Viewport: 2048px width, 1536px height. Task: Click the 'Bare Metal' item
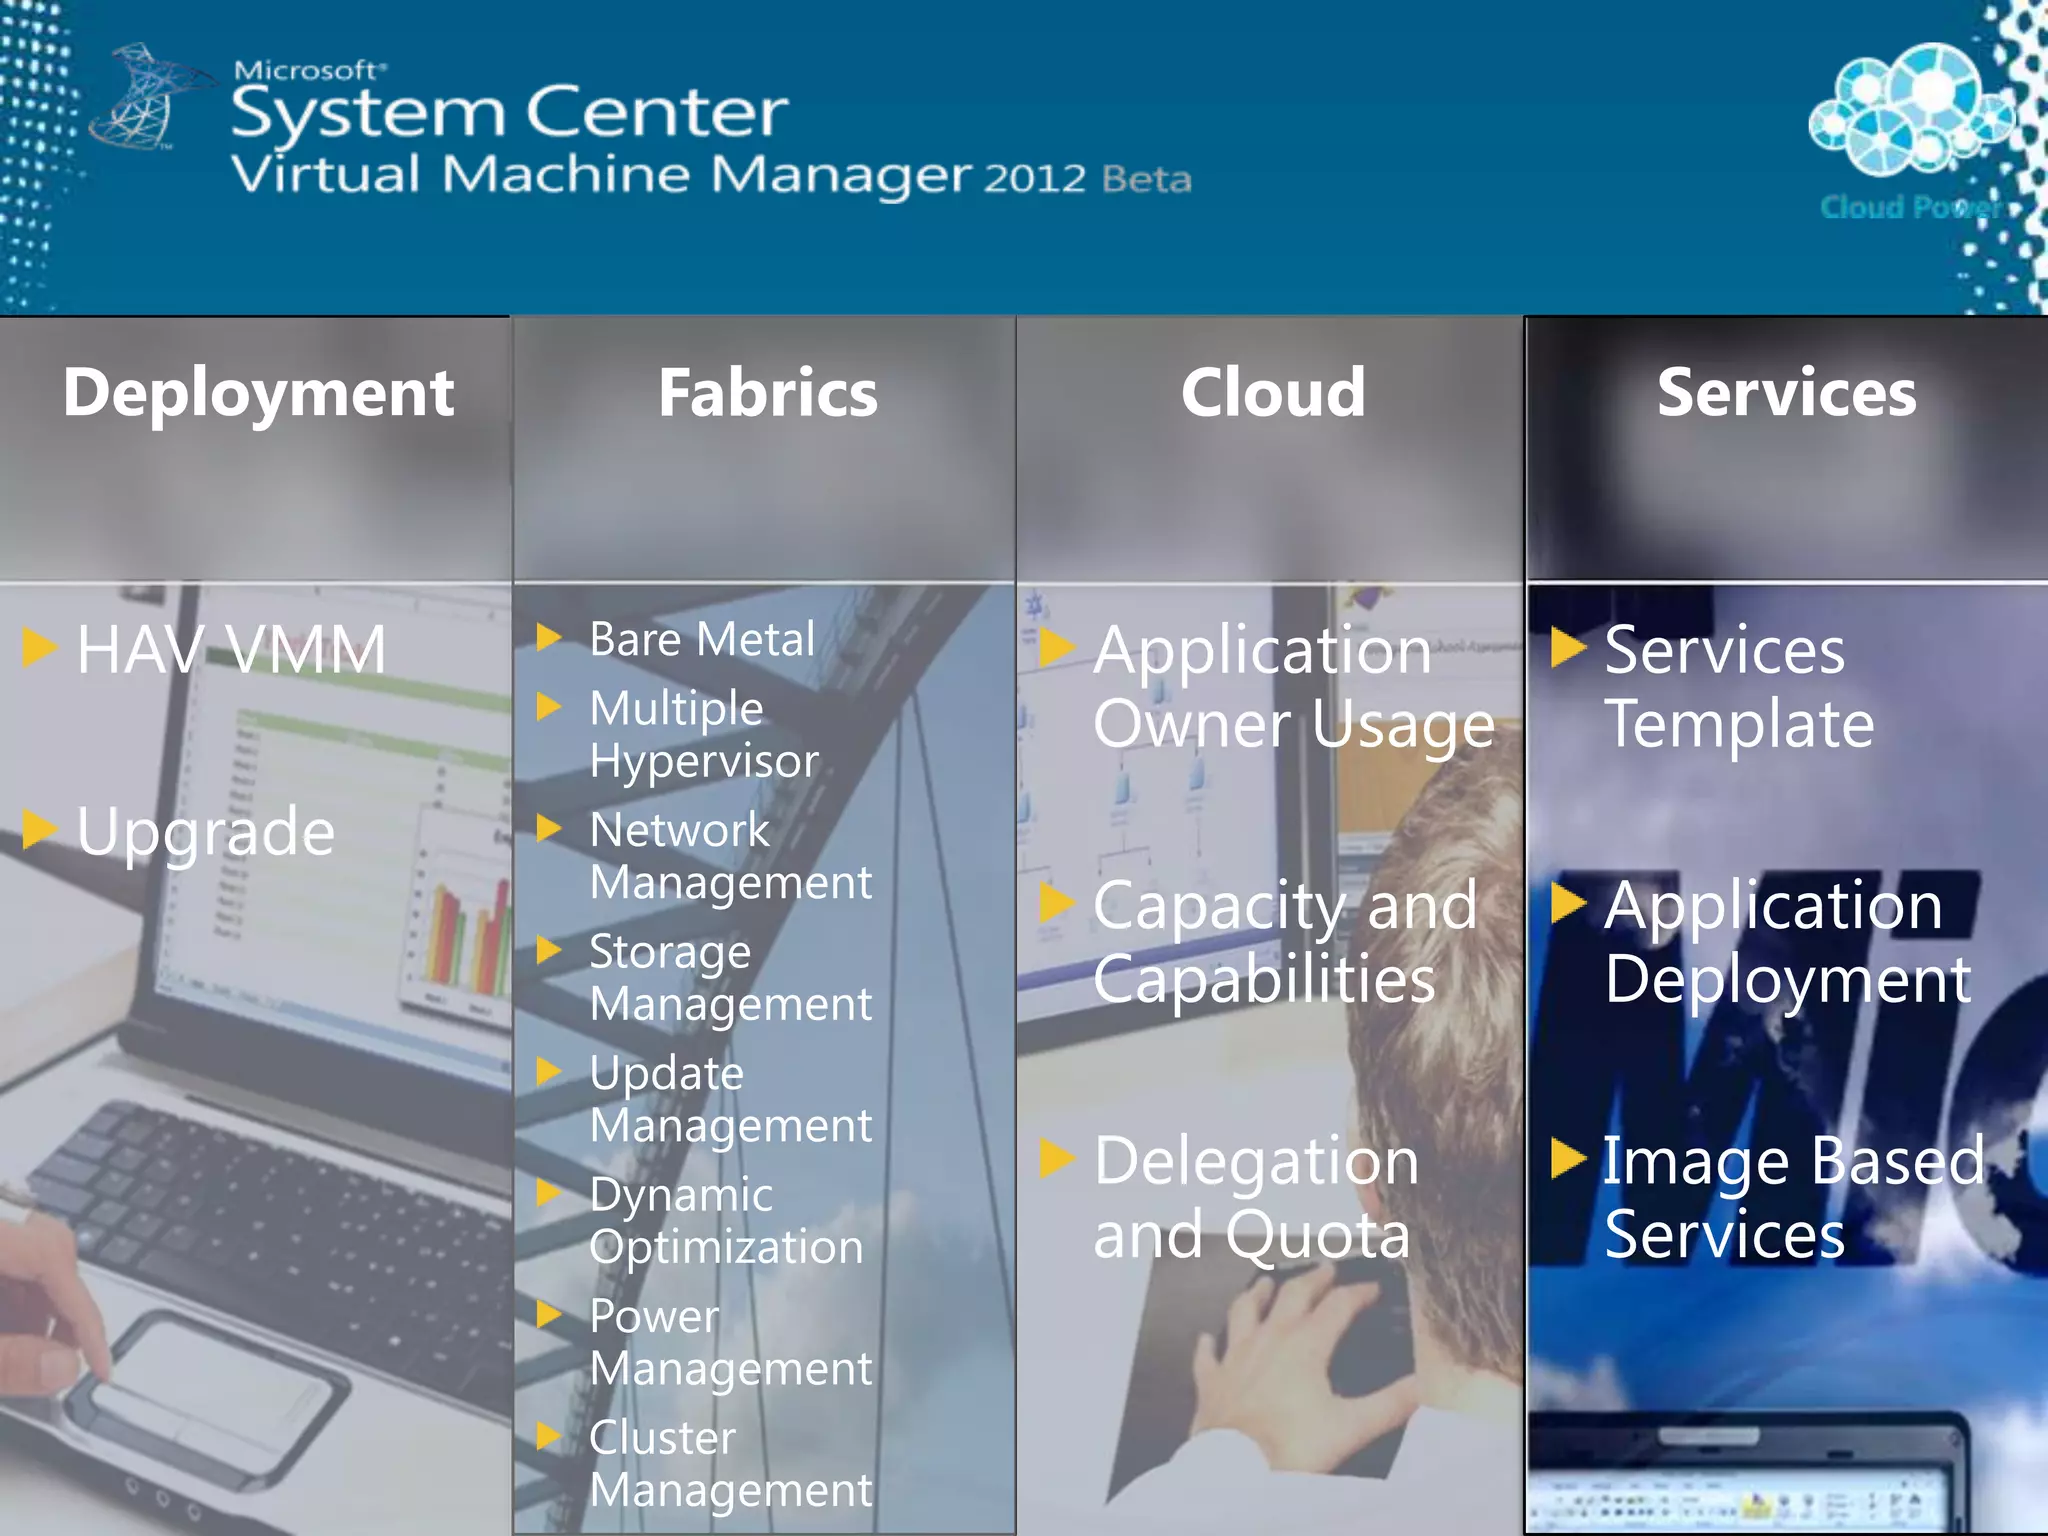(702, 640)
